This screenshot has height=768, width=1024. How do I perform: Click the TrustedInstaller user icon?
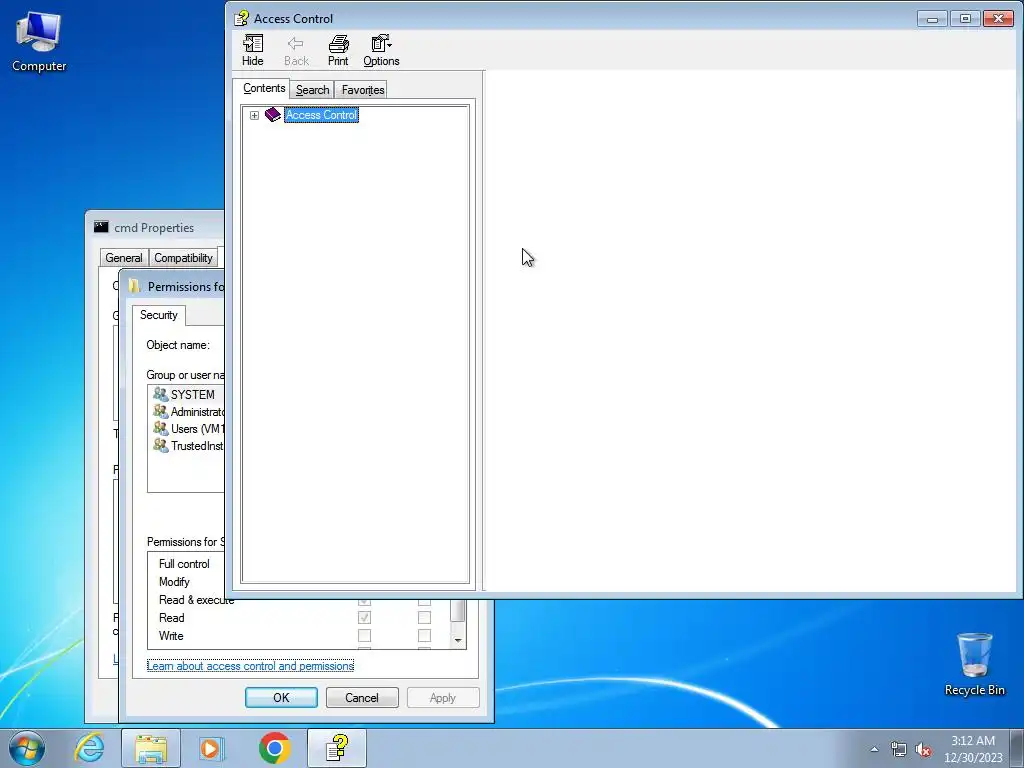[160, 445]
